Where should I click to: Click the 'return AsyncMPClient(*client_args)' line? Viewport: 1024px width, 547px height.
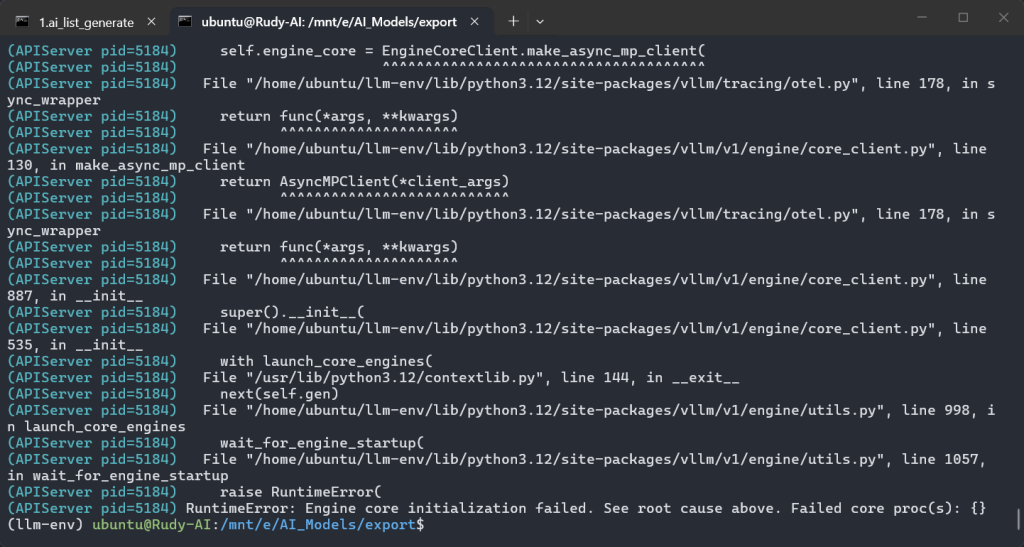tap(365, 181)
